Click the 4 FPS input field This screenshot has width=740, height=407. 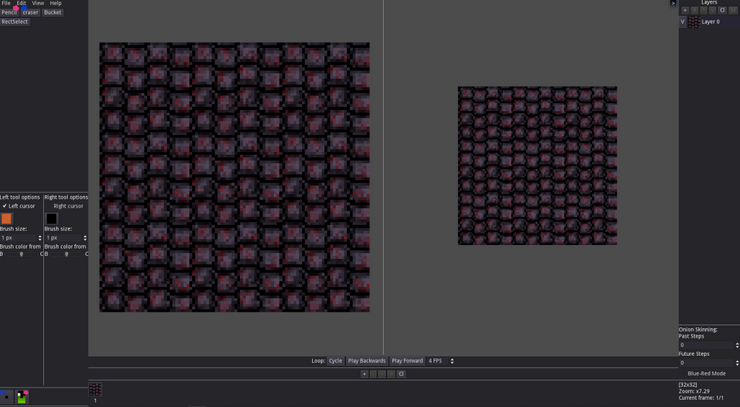click(437, 361)
